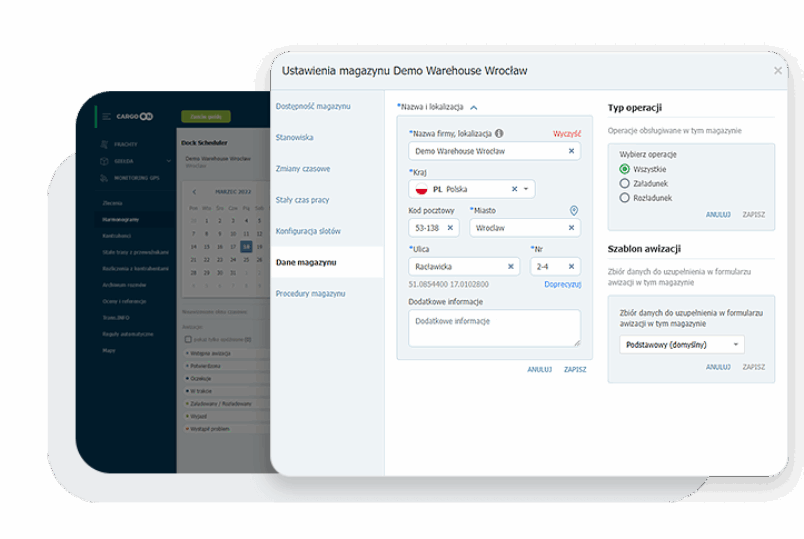The height and width of the screenshot is (539, 804).
Task: Click the map pin icon above Miasto field
Action: click(574, 211)
